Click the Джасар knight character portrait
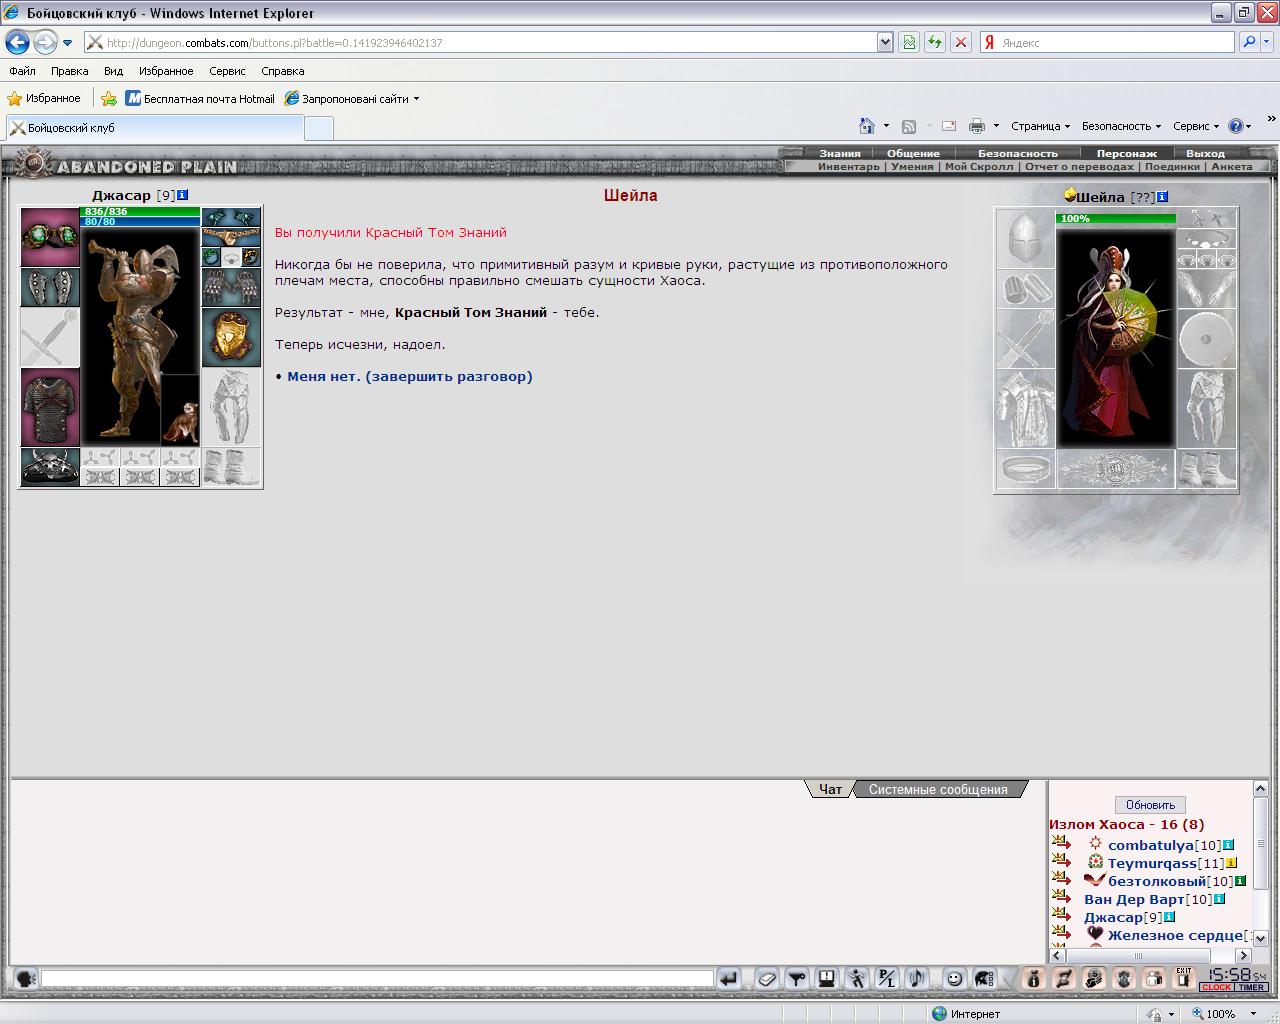1280x1024 pixels. point(140,335)
